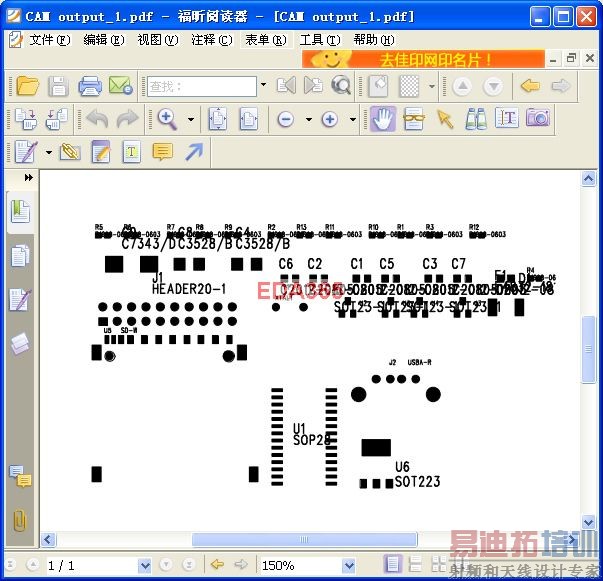
Task: Click the horizontal scrollbar thumb
Action: coord(304,539)
